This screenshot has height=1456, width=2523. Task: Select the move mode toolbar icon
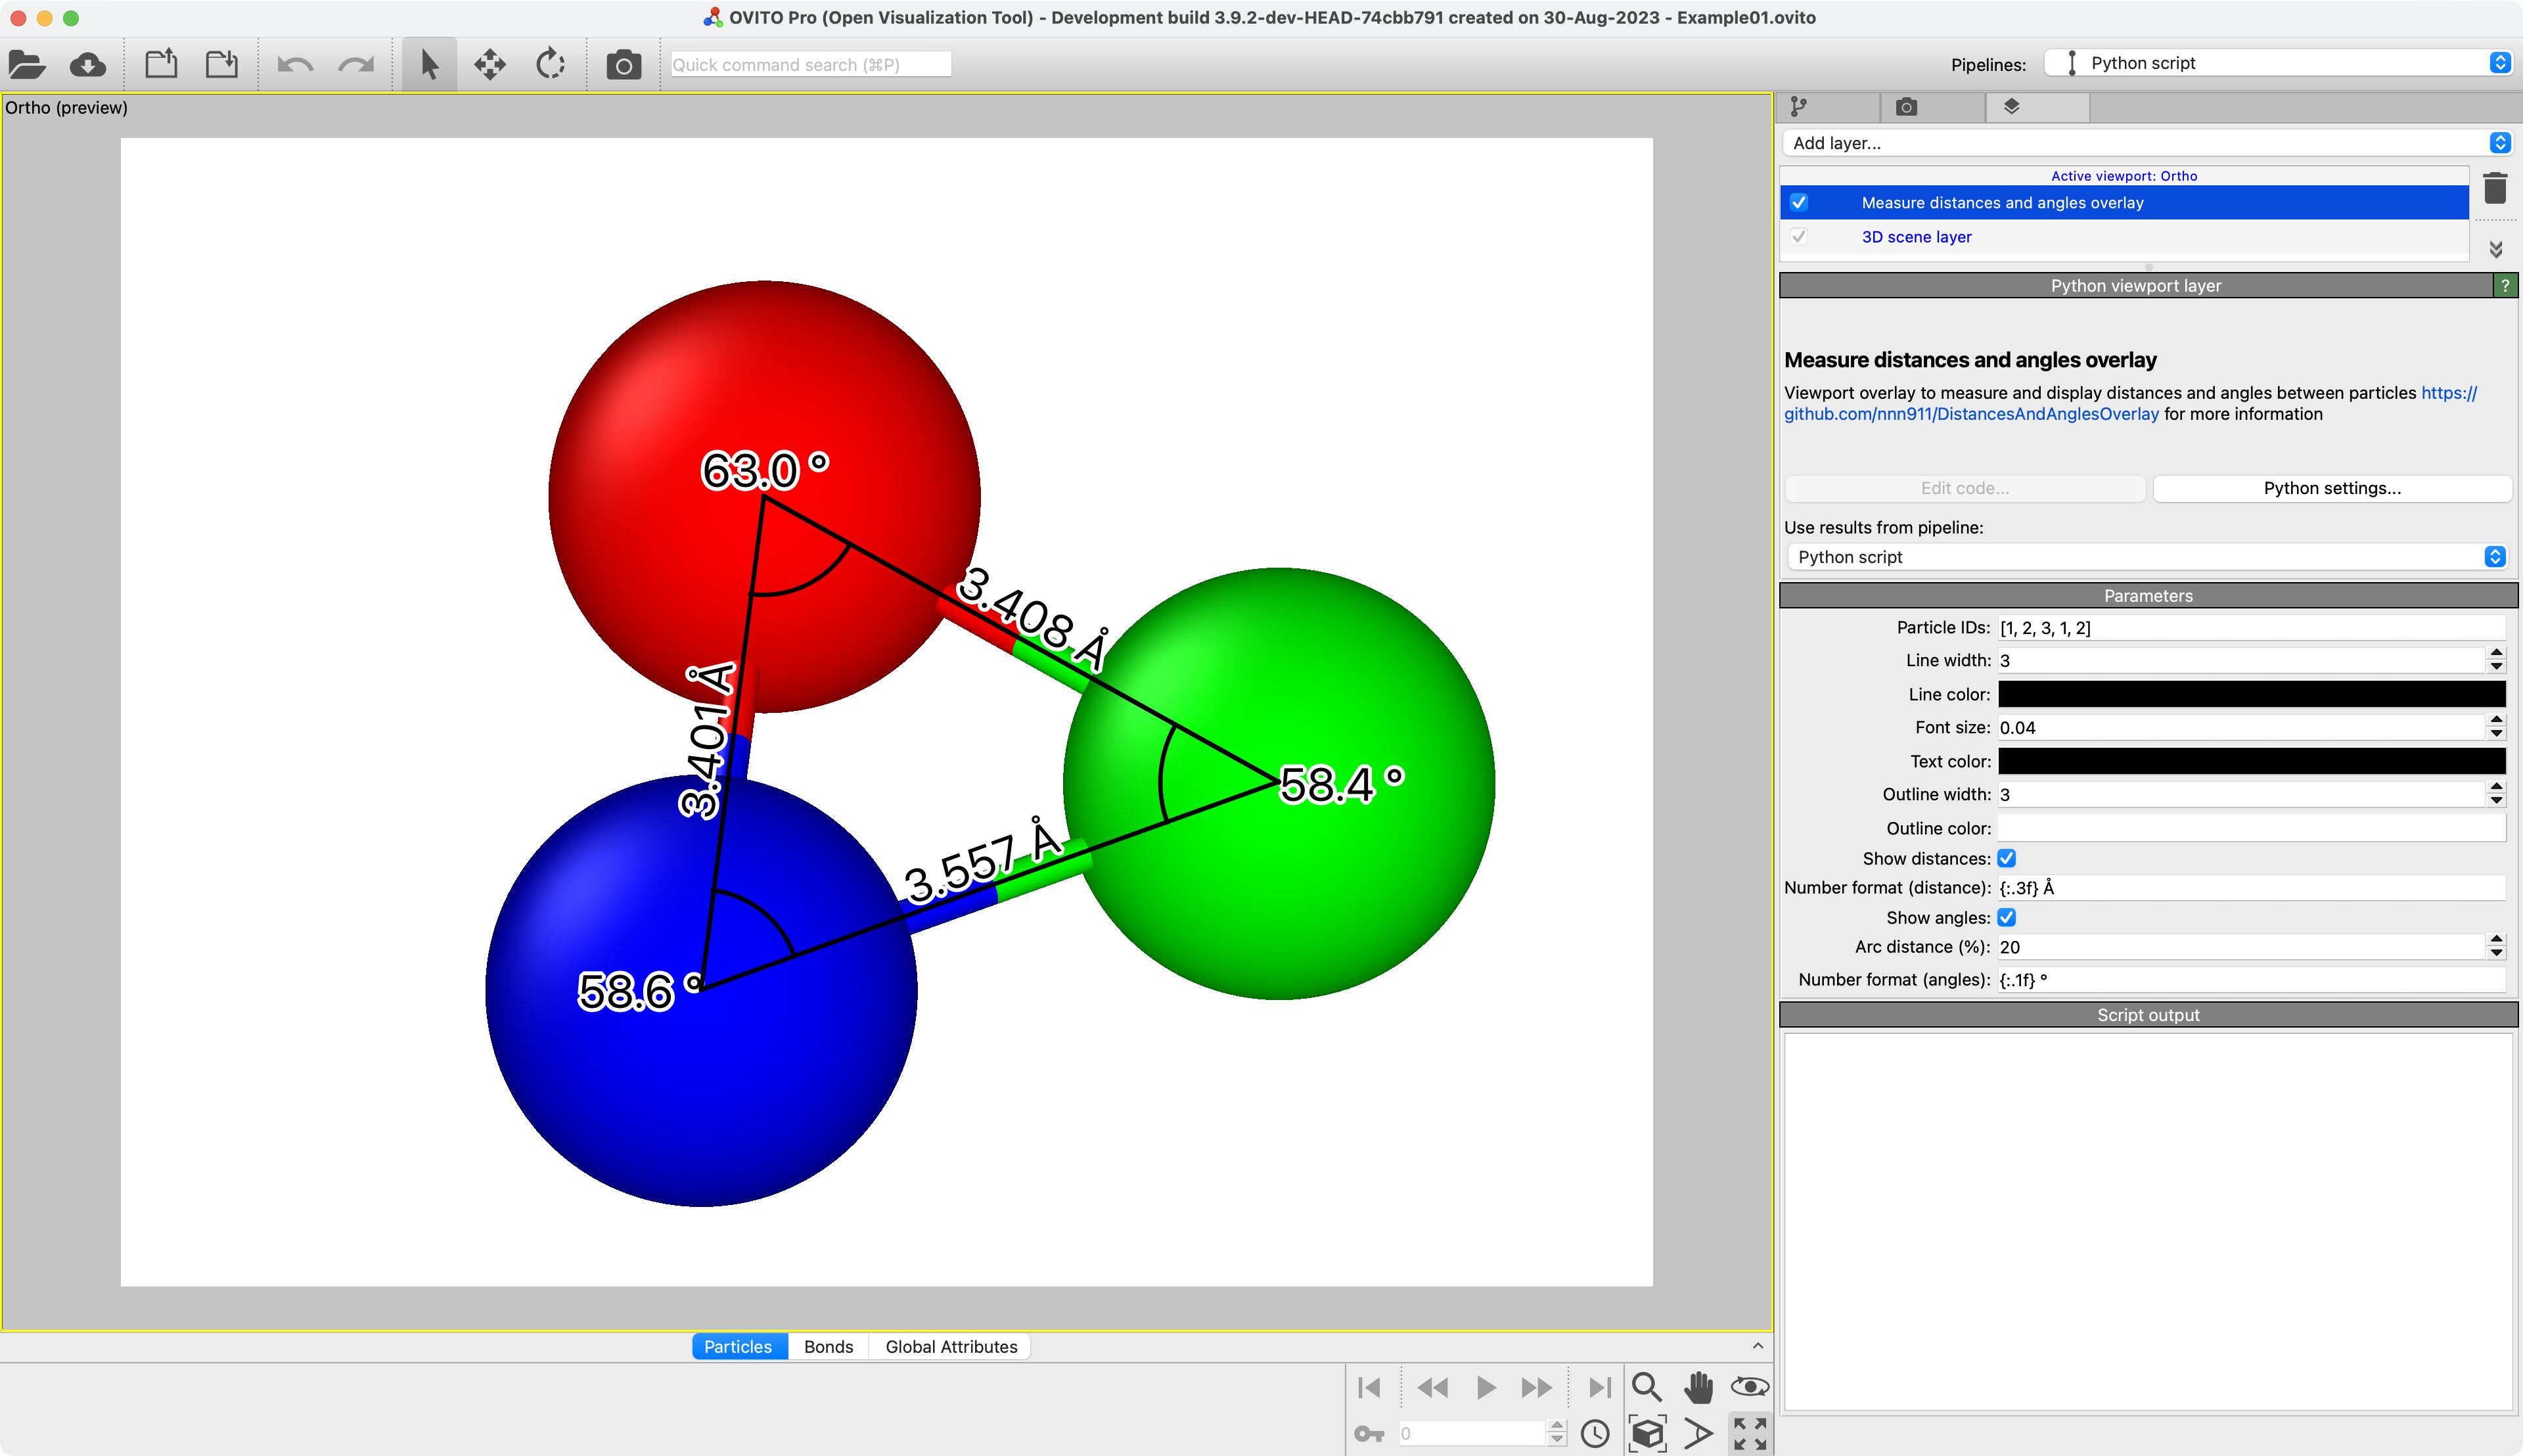[489, 65]
